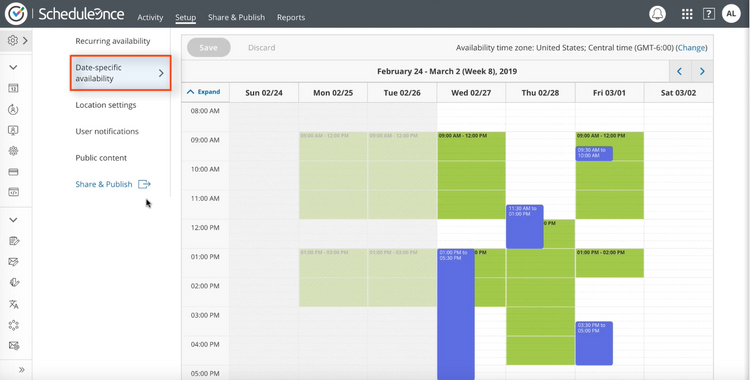Click the Expand toggle above time column
Screen dimensions: 750x380
click(204, 92)
